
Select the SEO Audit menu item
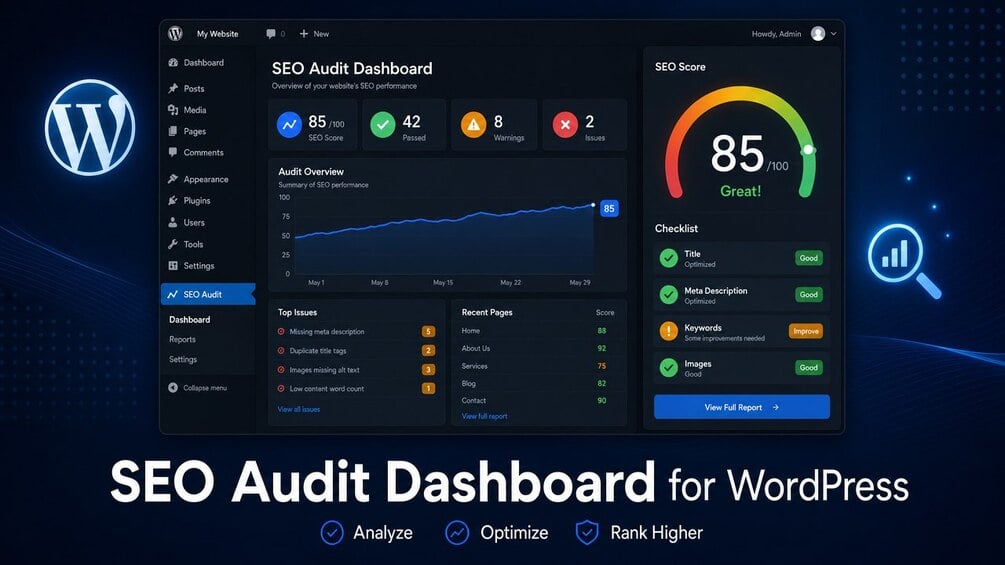[x=208, y=294]
